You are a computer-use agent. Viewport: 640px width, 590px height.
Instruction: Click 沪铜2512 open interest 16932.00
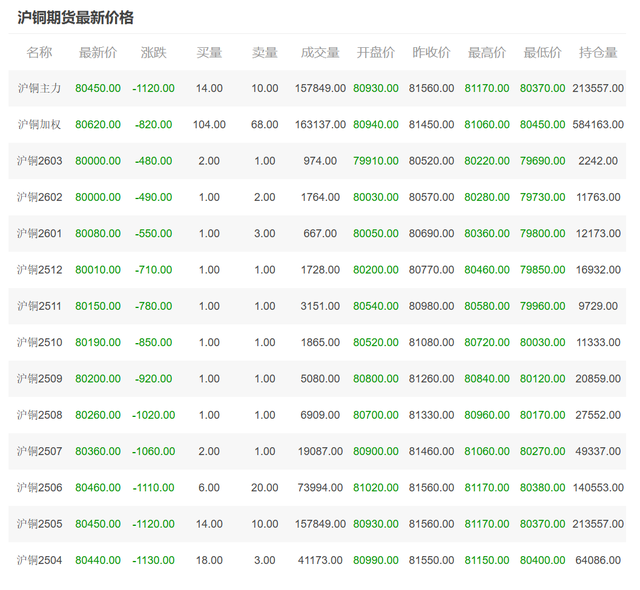(598, 270)
